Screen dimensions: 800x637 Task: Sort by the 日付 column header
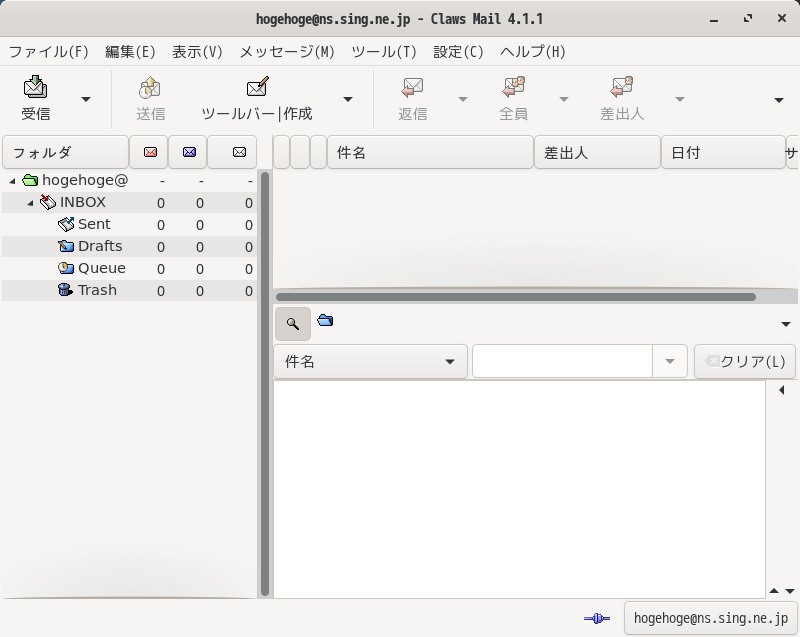tap(723, 152)
